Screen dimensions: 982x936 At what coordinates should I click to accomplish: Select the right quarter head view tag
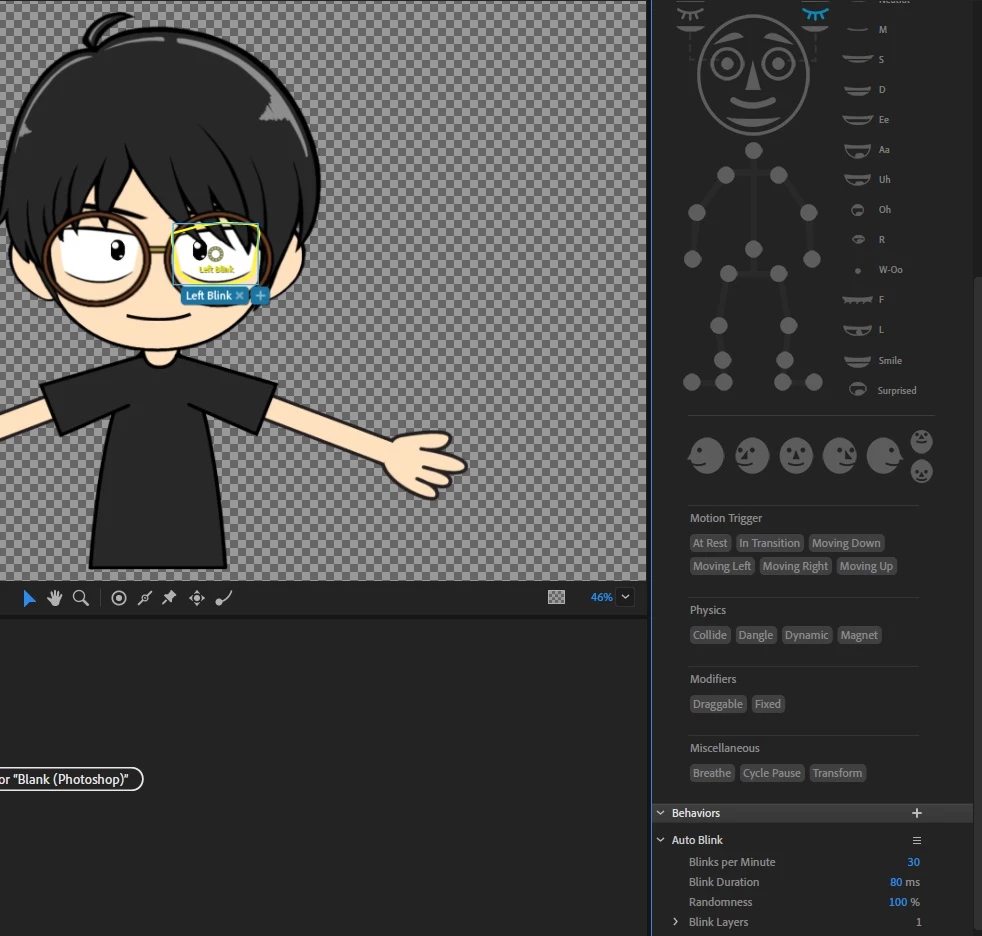pos(839,455)
